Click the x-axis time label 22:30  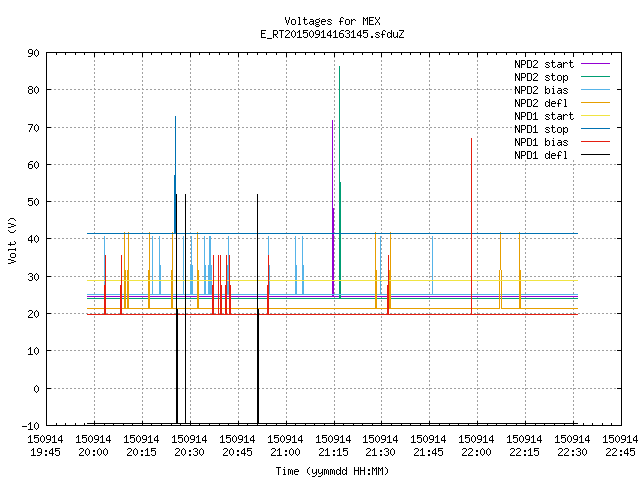click(x=572, y=452)
